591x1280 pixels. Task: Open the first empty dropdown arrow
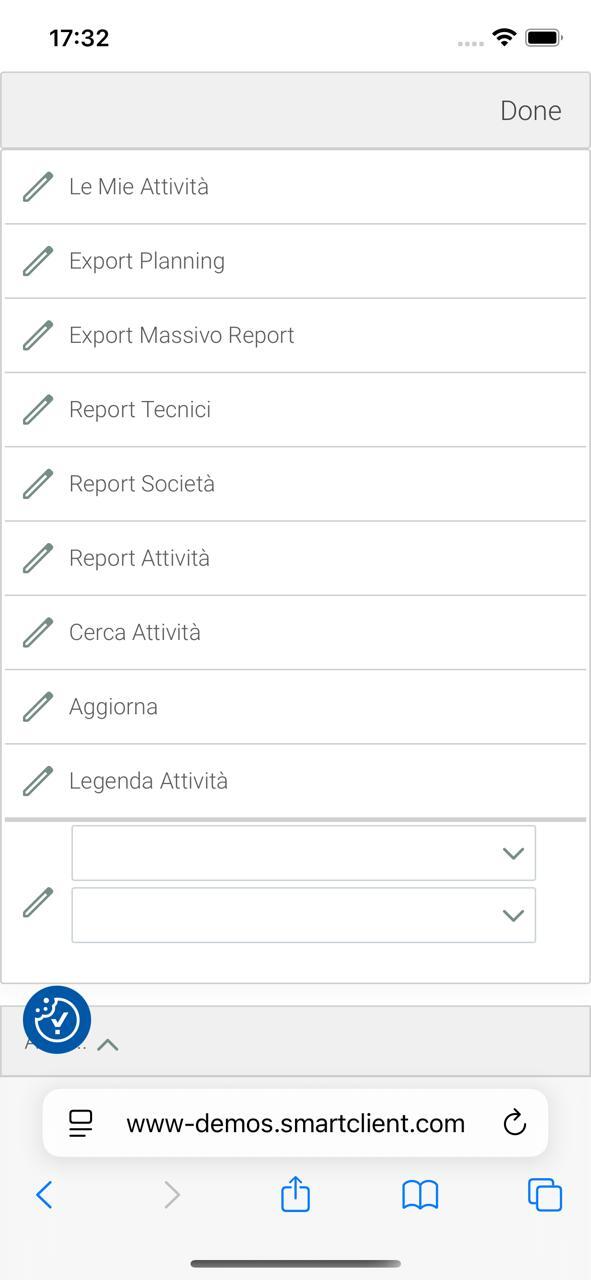(x=513, y=853)
